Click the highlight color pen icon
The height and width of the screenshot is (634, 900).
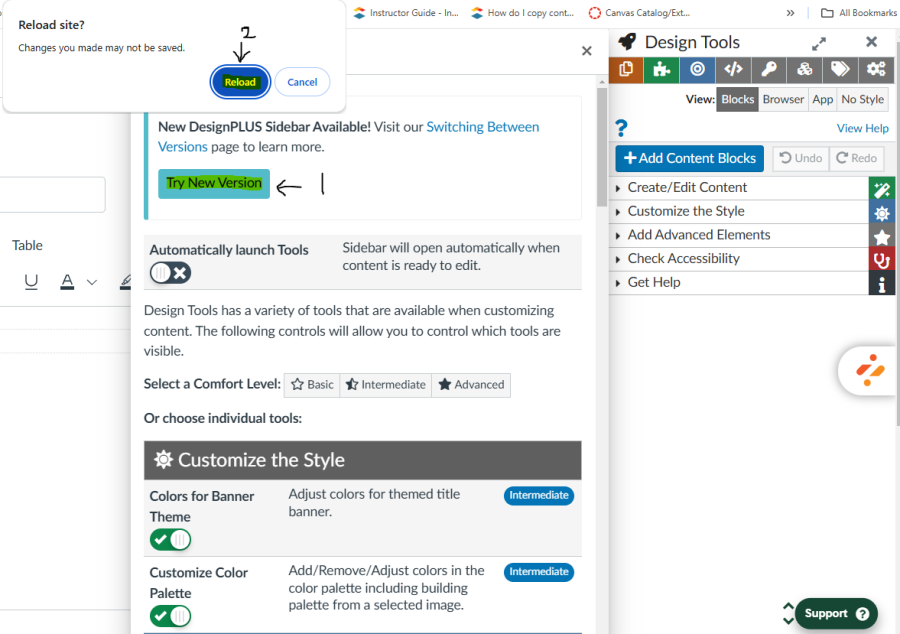coord(126,282)
